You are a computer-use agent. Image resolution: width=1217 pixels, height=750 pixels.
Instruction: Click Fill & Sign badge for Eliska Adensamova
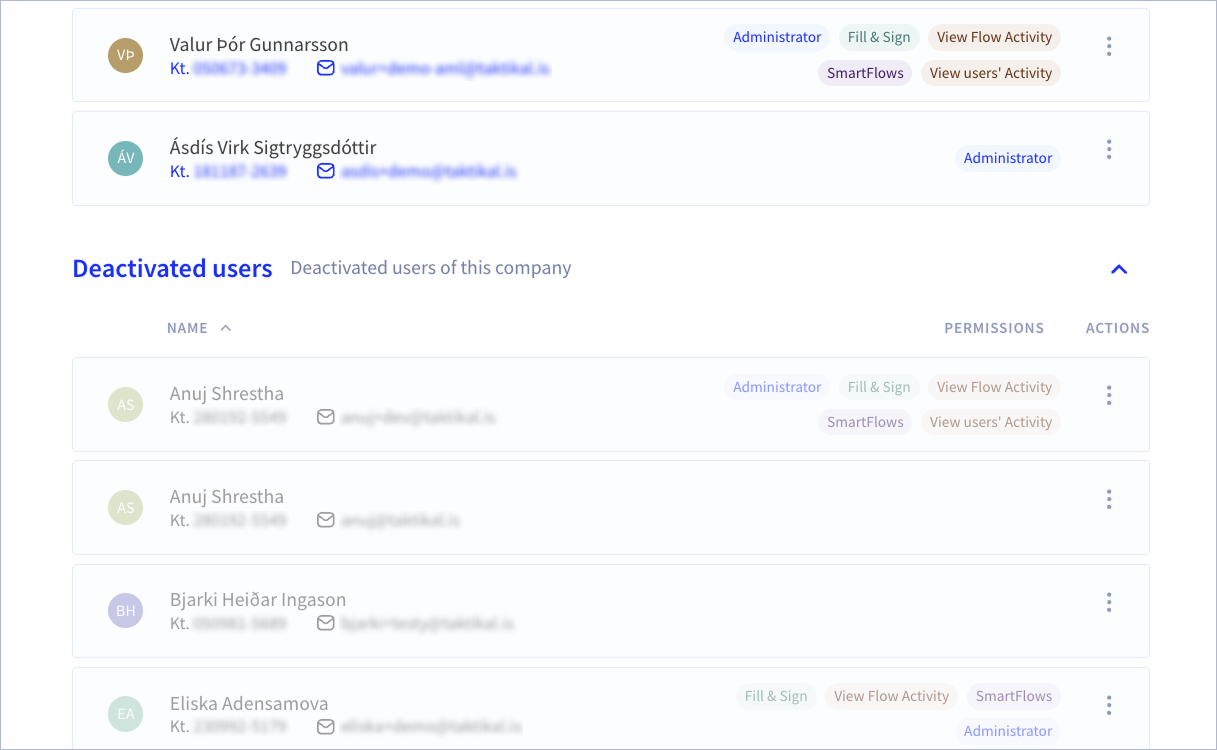776,696
